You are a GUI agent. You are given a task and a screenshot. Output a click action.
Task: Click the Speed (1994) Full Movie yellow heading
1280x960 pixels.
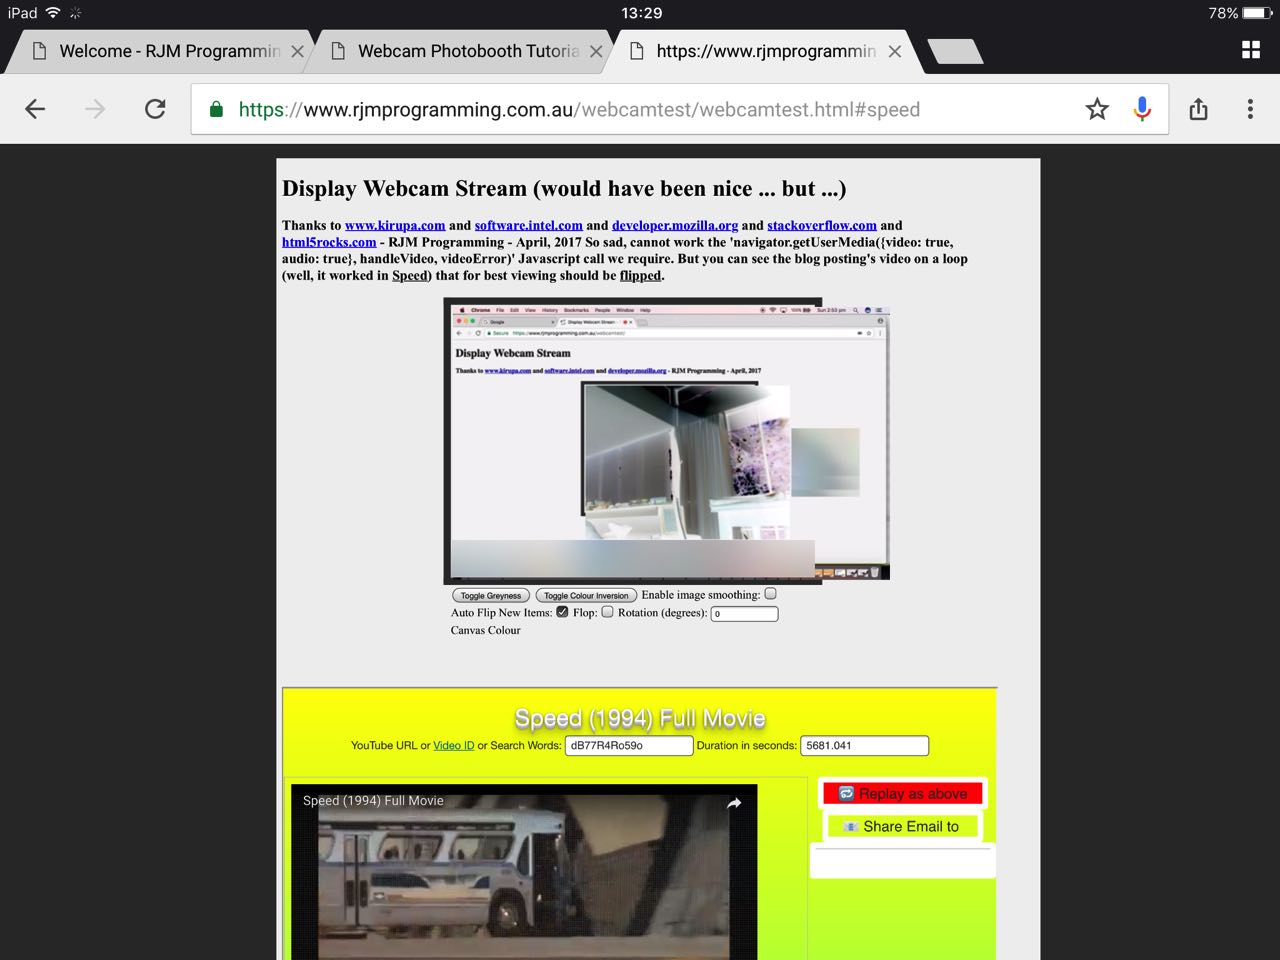pyautogui.click(x=640, y=718)
